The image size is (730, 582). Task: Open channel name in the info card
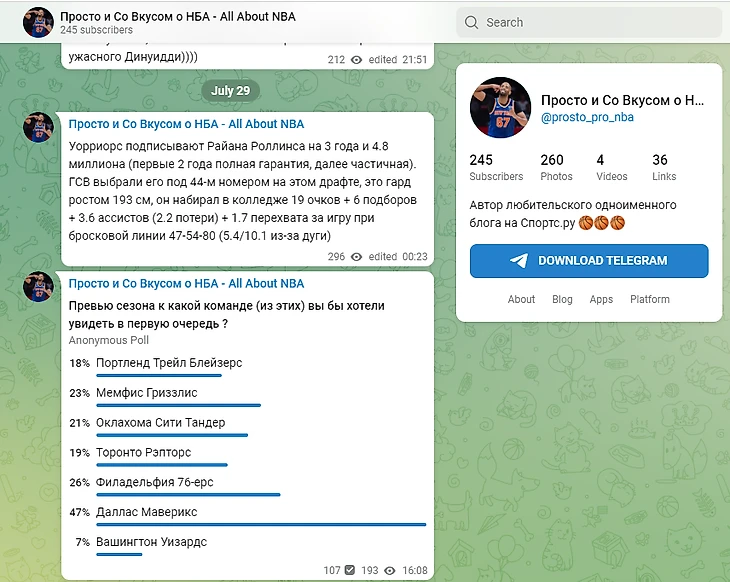(x=622, y=100)
